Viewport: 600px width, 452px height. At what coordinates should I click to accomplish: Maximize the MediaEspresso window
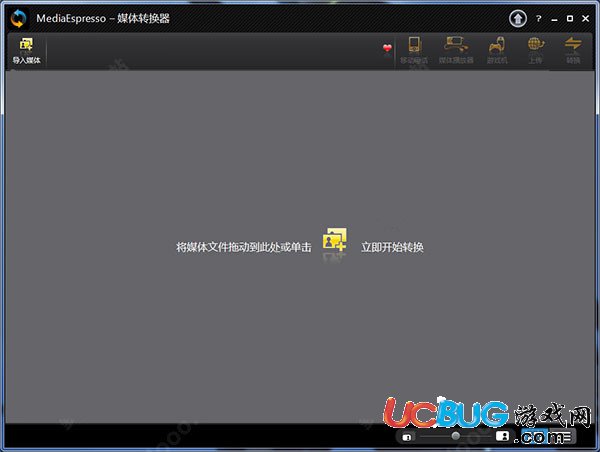[x=570, y=18]
